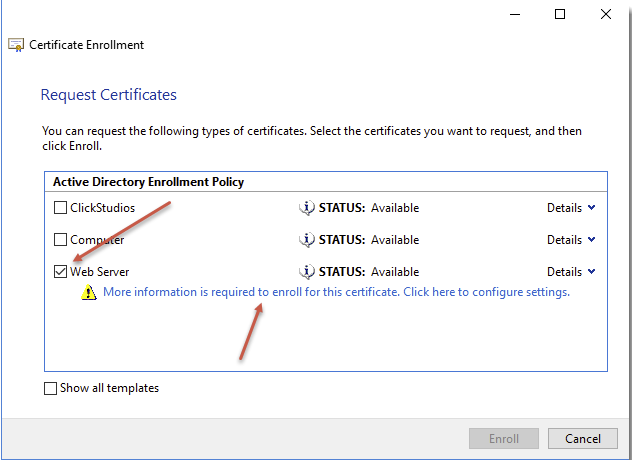Select the Computer template name
The height and width of the screenshot is (460, 632).
click(x=97, y=239)
